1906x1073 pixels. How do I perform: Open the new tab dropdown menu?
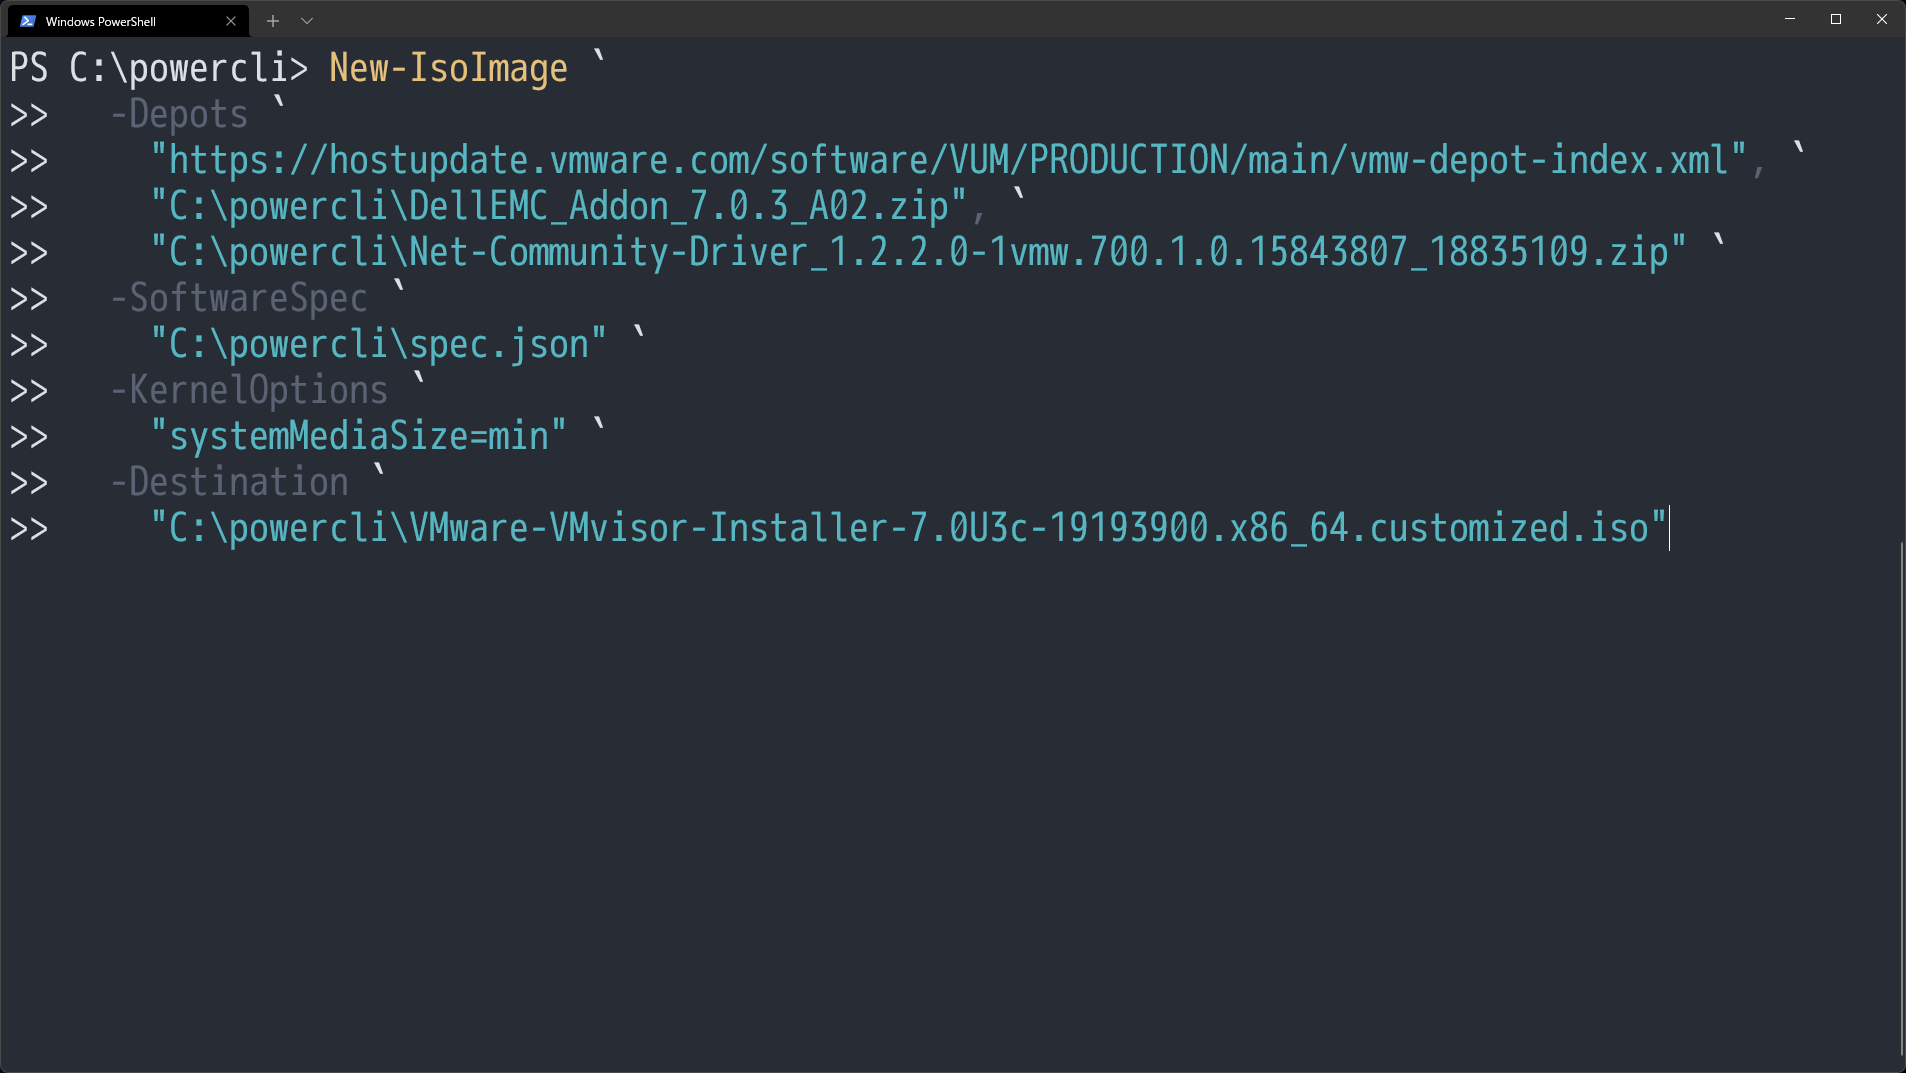306,20
